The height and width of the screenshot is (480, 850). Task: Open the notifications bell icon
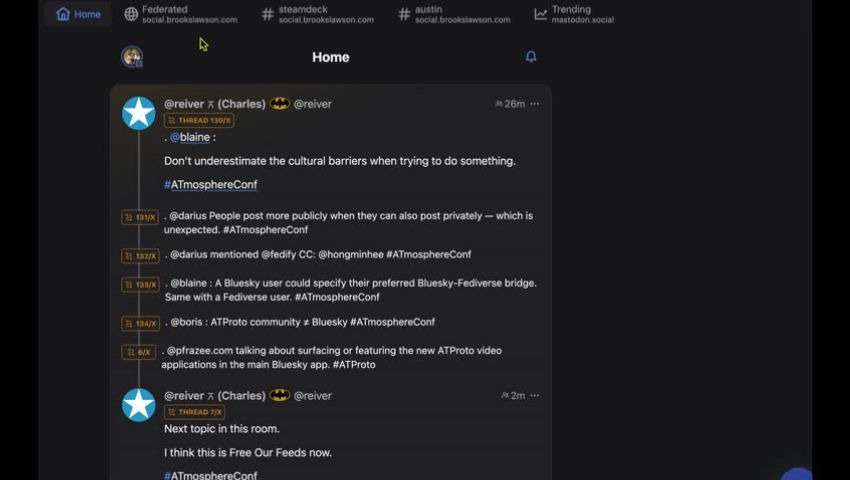tap(531, 56)
